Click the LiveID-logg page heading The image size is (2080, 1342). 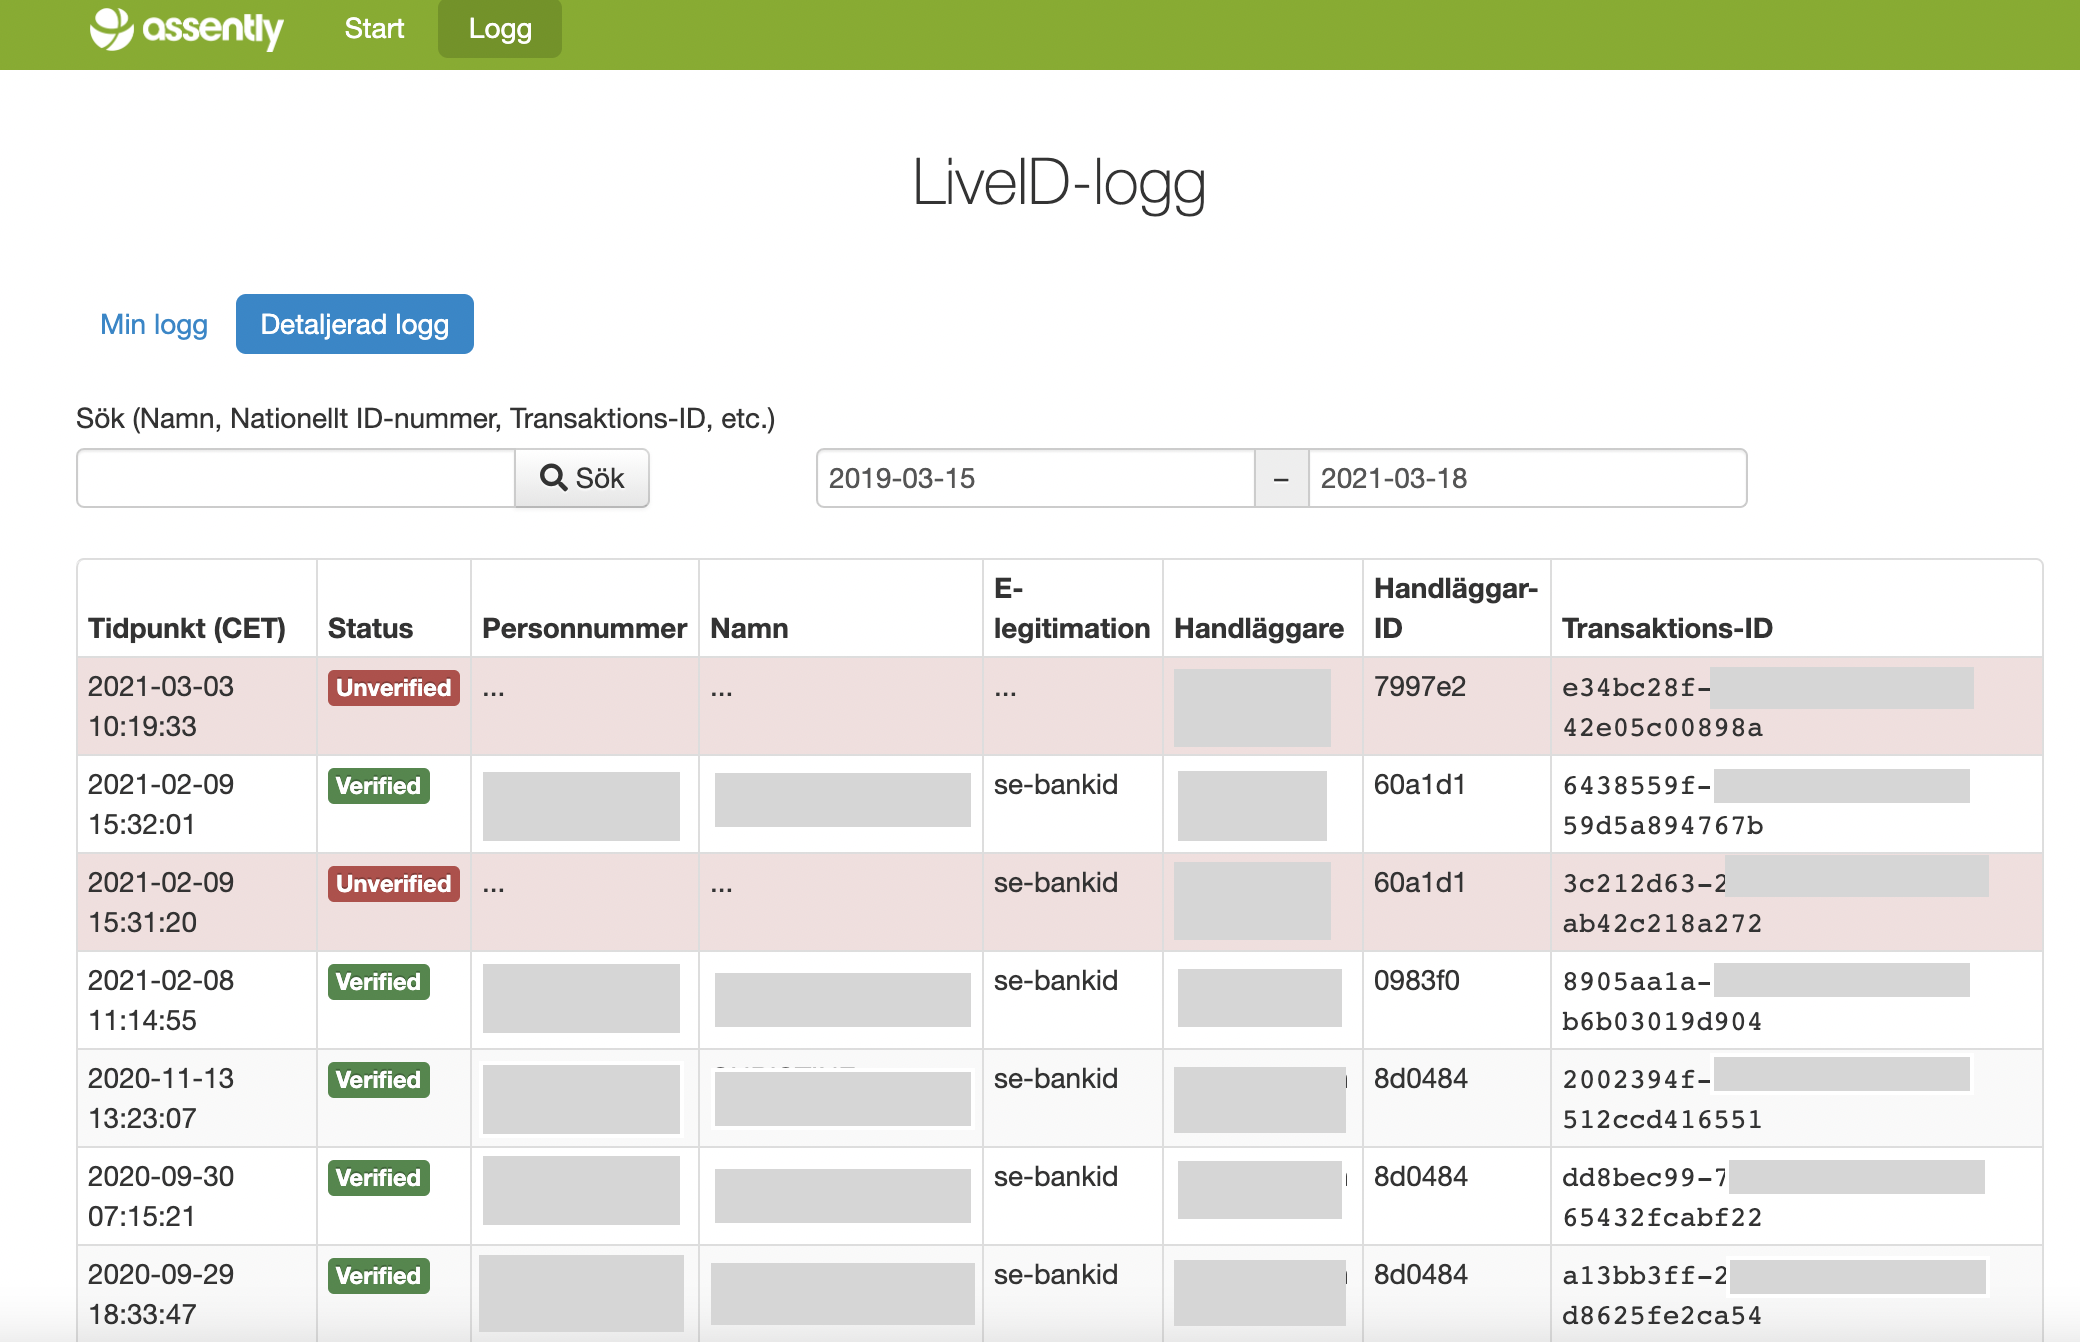point(1059,183)
